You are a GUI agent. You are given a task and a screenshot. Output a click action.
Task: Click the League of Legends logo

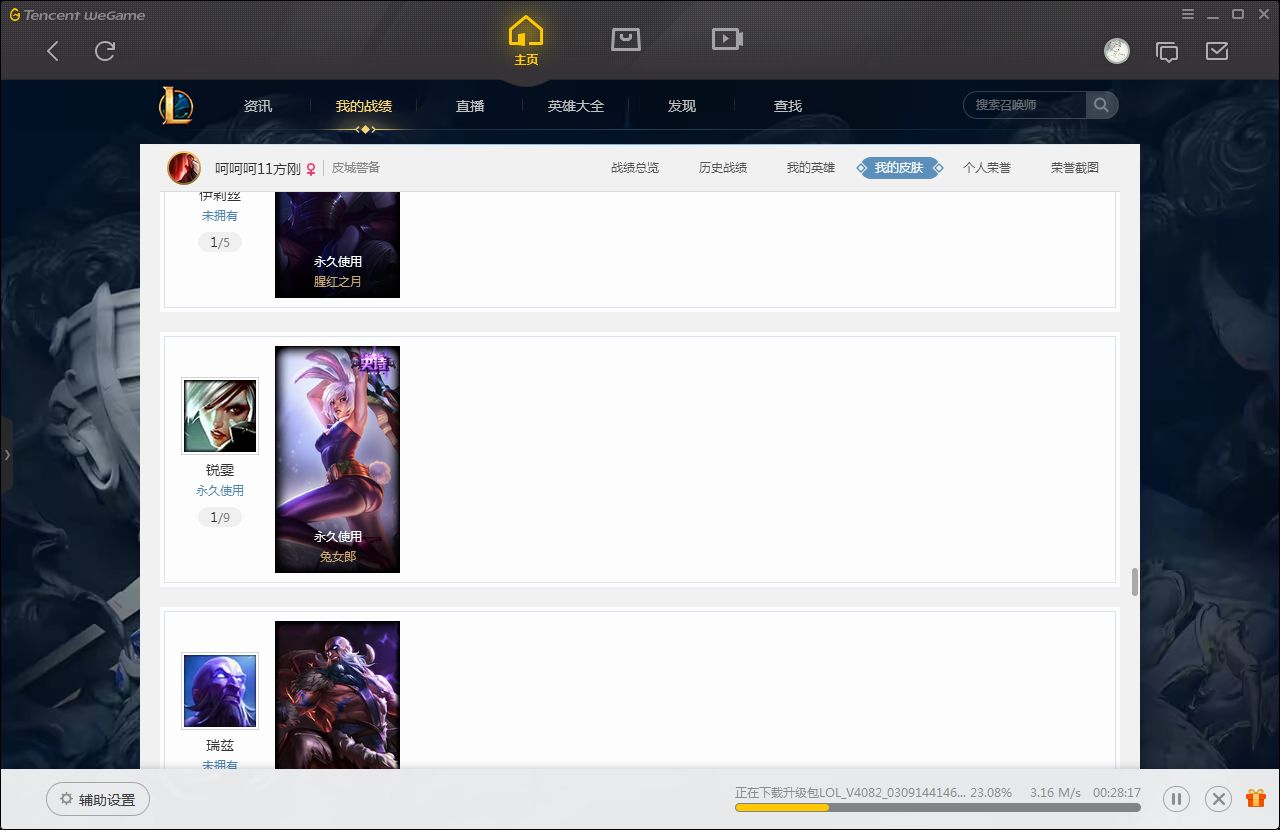[x=176, y=105]
